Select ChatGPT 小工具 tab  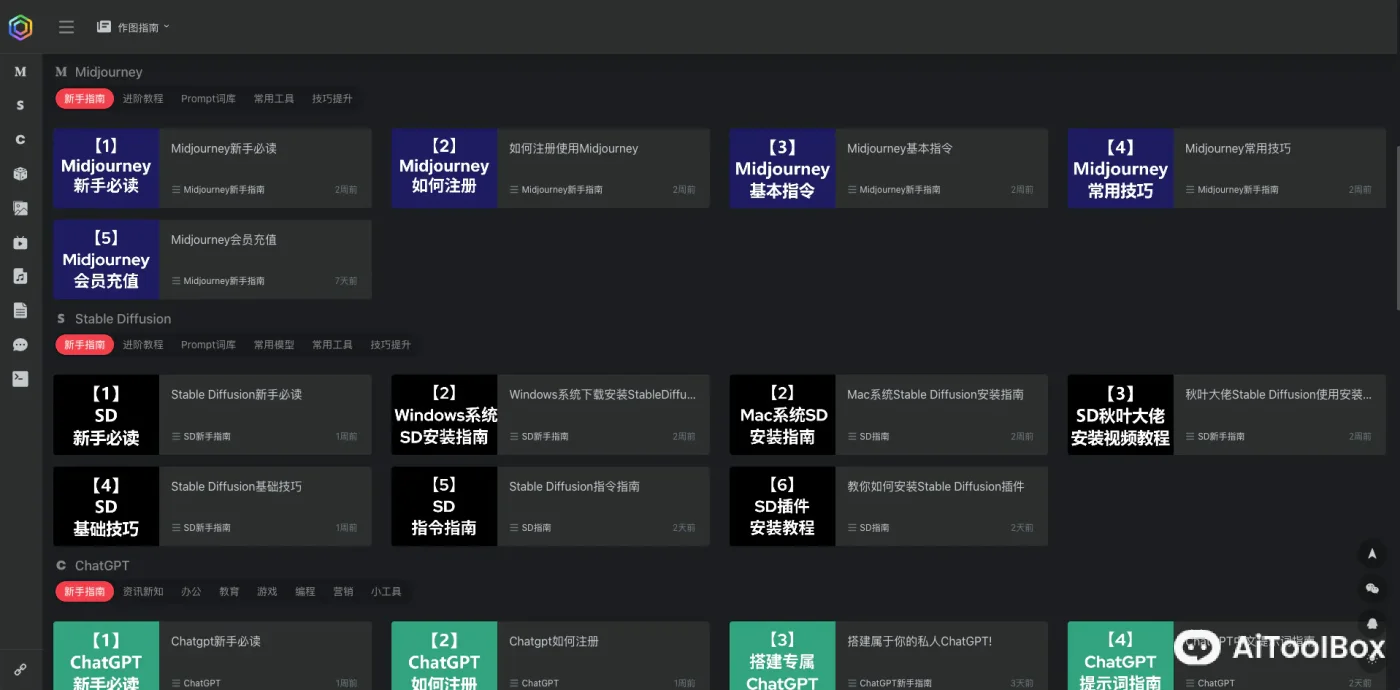[386, 592]
